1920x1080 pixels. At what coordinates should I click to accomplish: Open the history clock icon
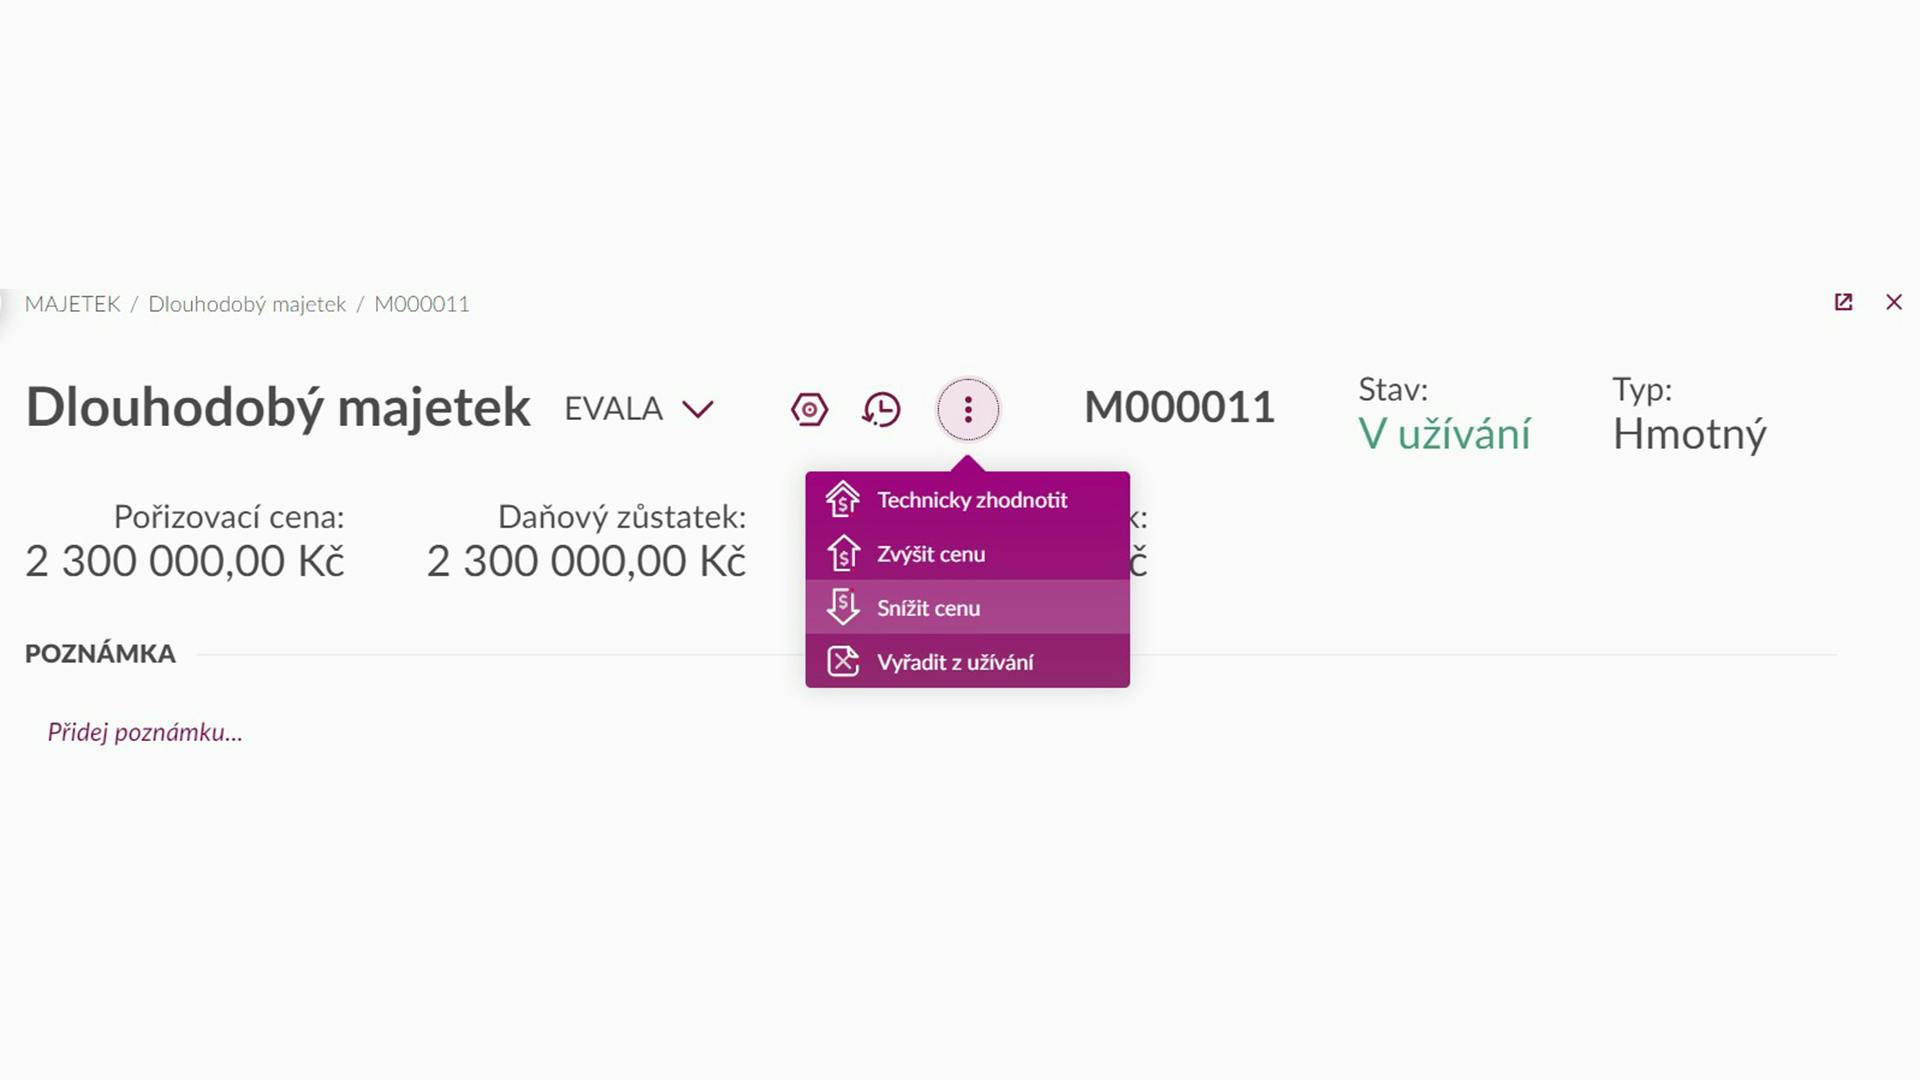pyautogui.click(x=881, y=409)
